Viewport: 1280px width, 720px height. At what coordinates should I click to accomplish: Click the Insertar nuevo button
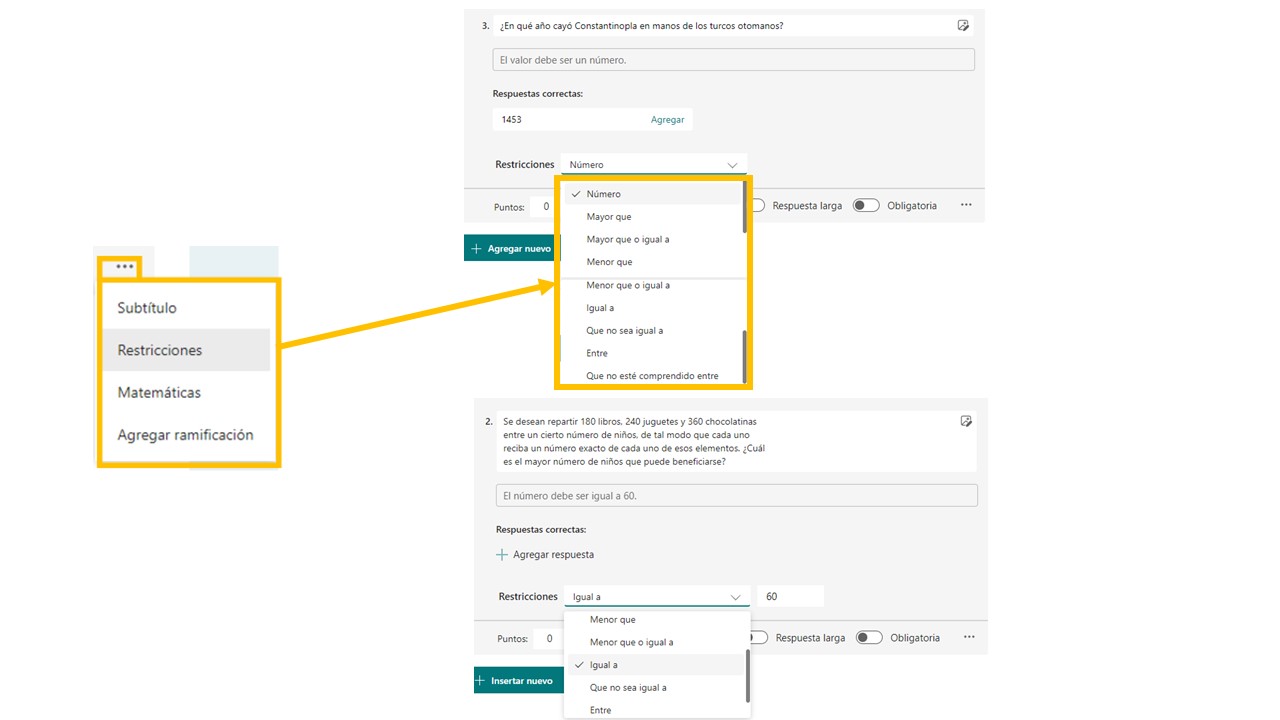tap(518, 680)
